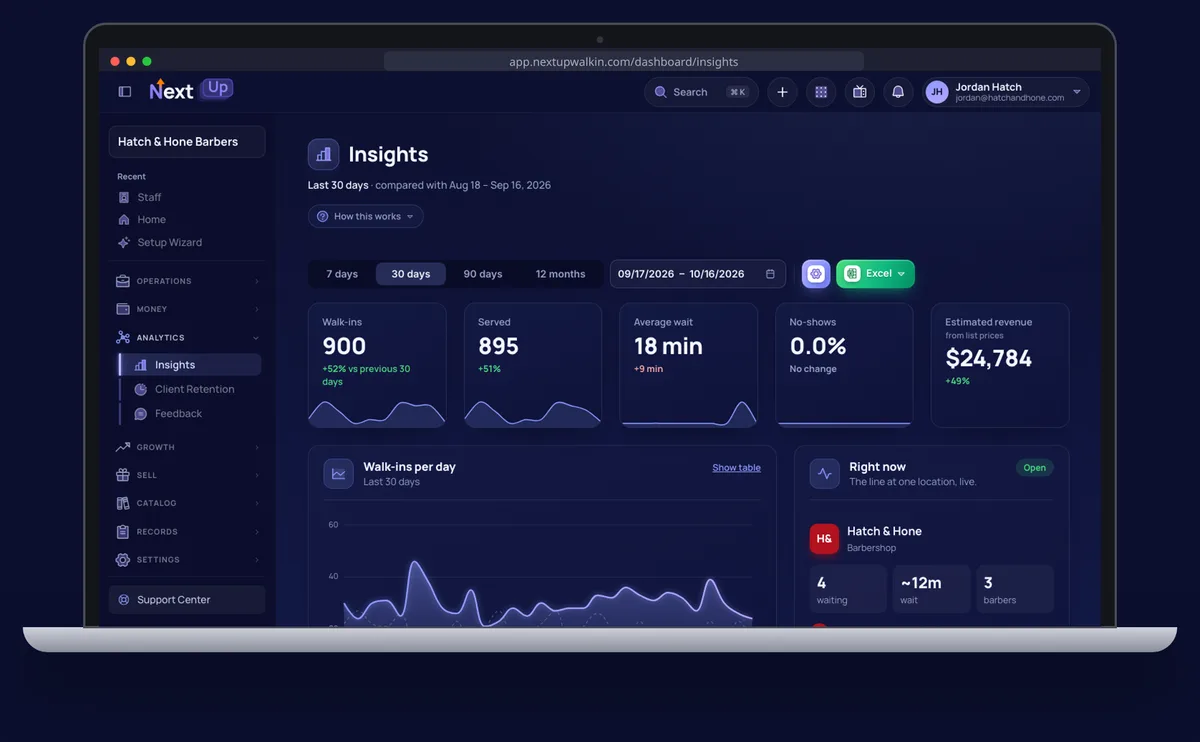Click the Walk-ins per day chart icon
Image resolution: width=1200 pixels, height=742 pixels.
click(338, 474)
